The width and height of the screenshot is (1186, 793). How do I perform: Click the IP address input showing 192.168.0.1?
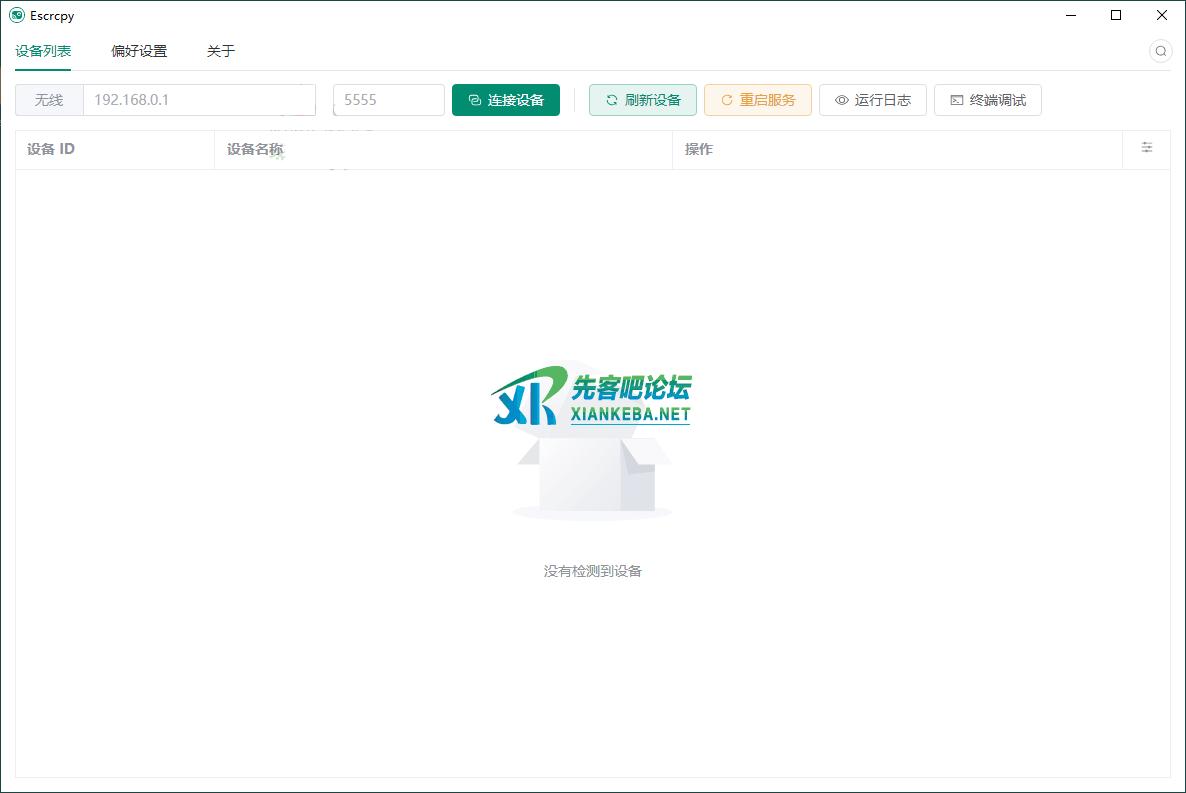tap(199, 99)
